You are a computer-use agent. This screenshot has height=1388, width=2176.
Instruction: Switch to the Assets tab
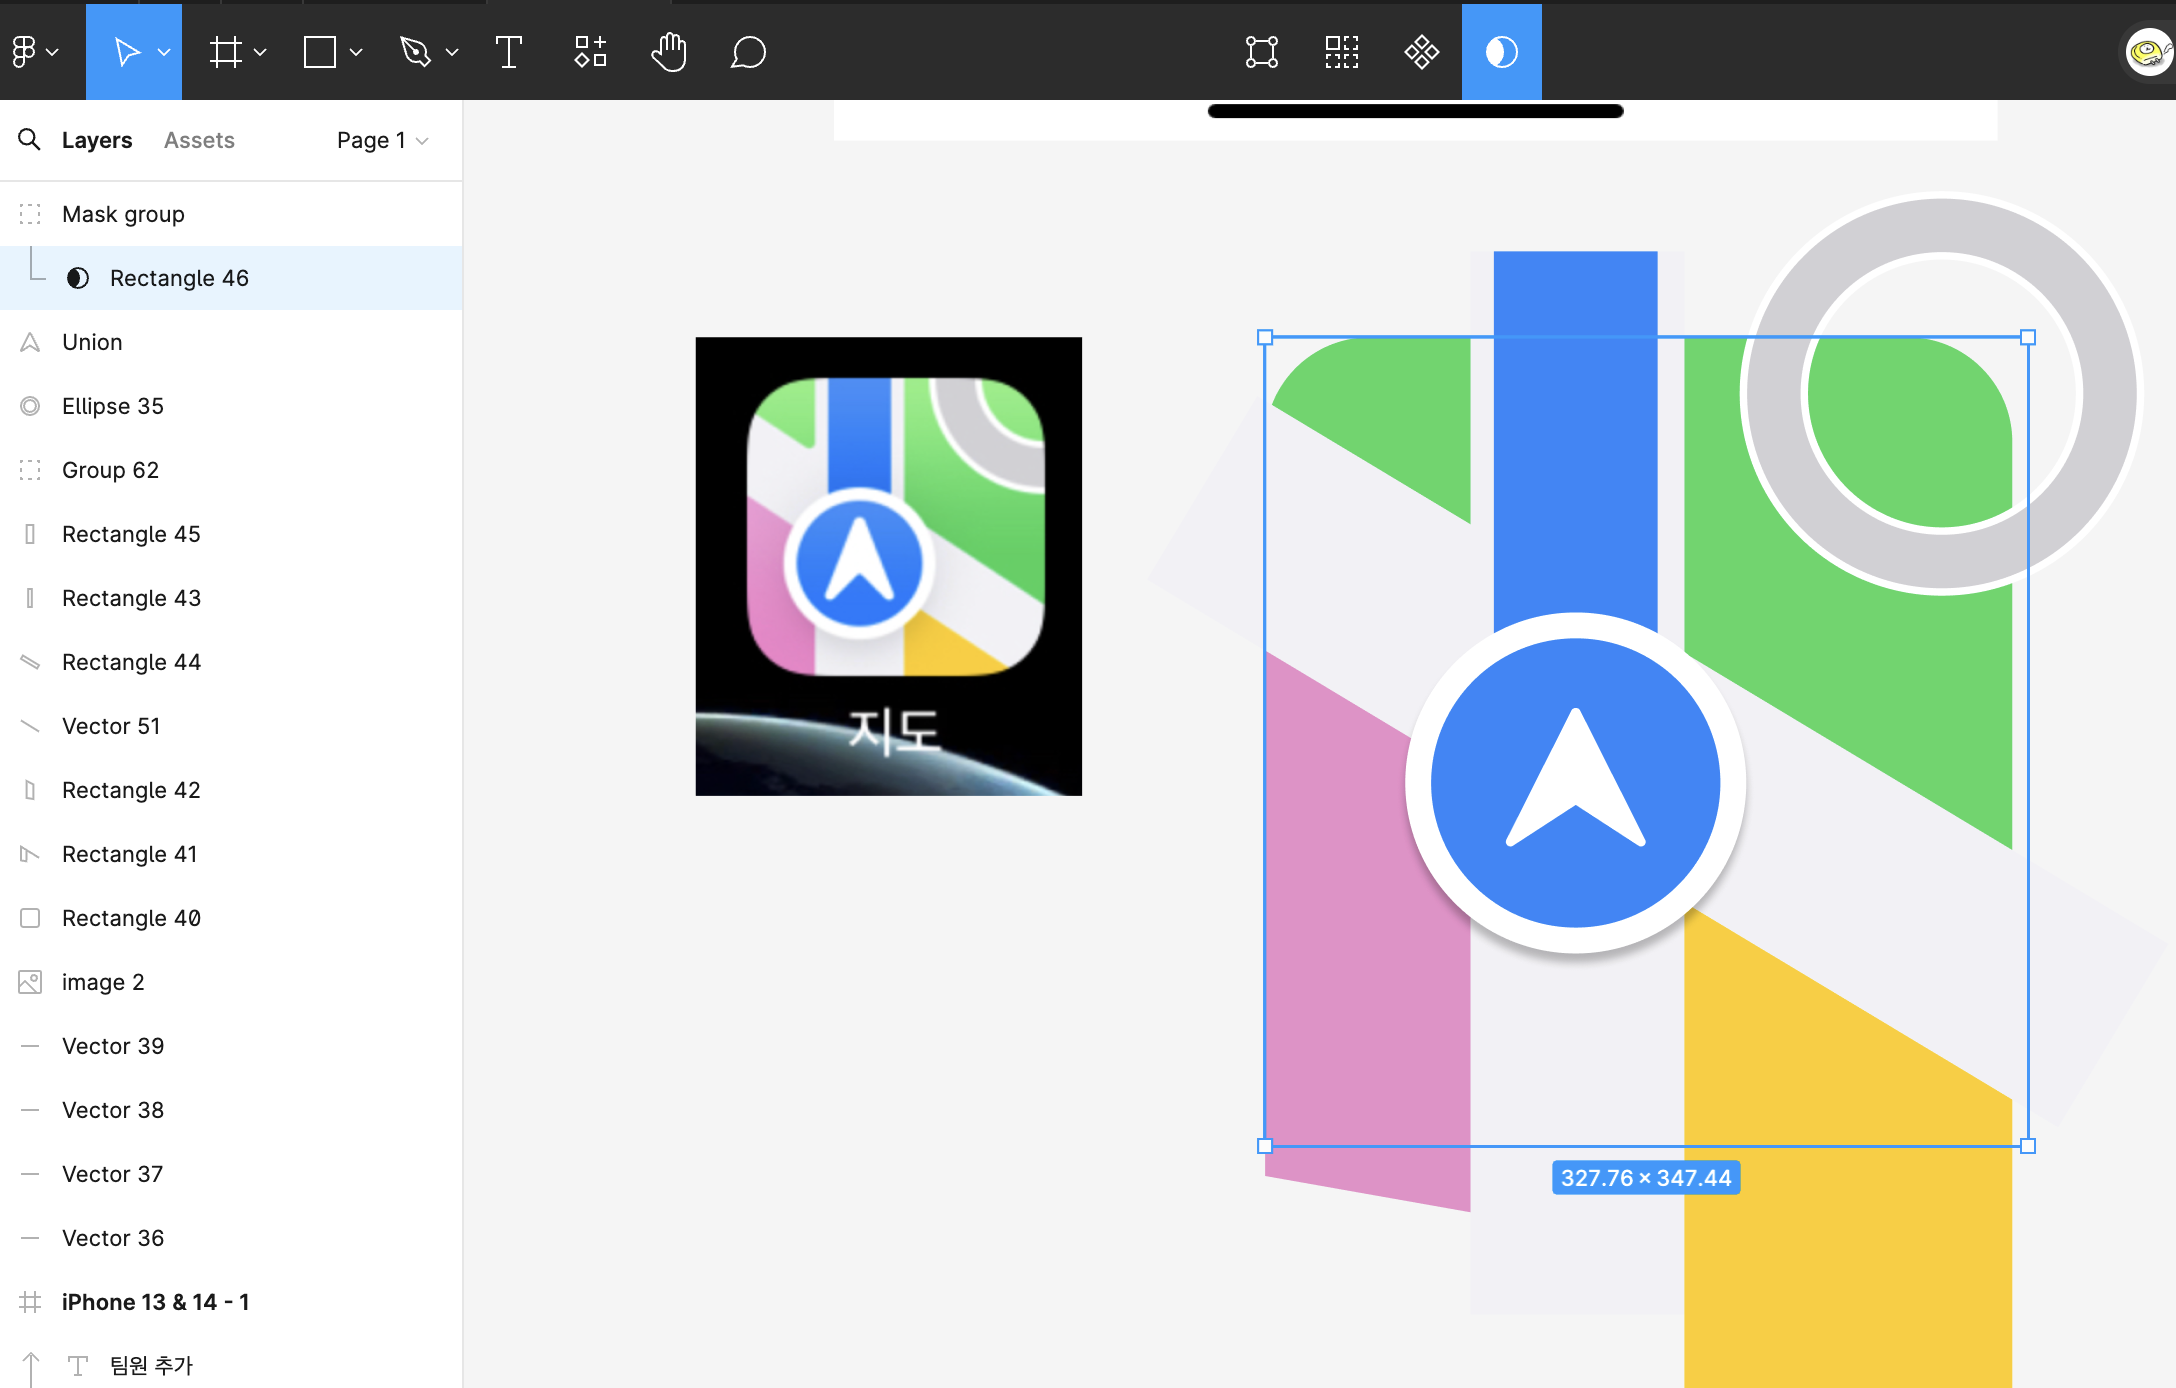click(x=199, y=140)
